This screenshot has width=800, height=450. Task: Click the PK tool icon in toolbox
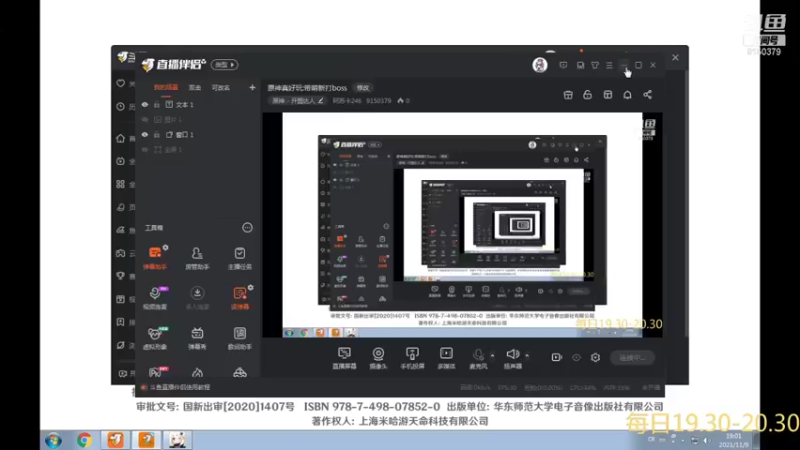tap(156, 372)
